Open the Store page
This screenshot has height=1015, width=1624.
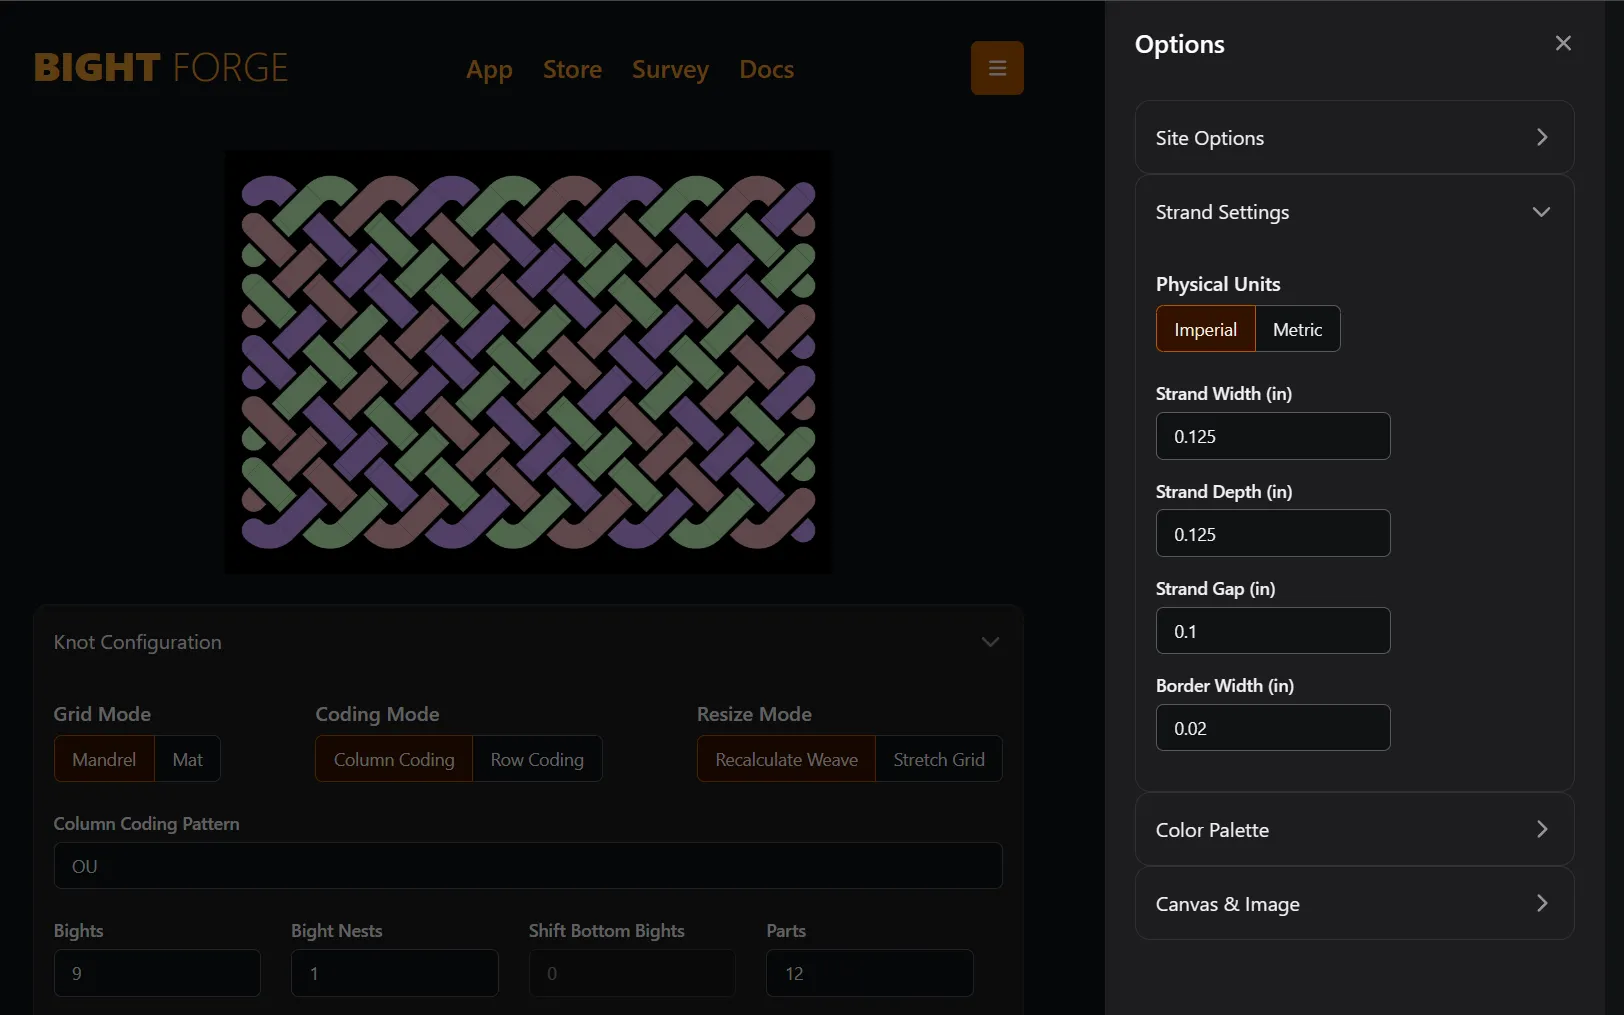(572, 69)
